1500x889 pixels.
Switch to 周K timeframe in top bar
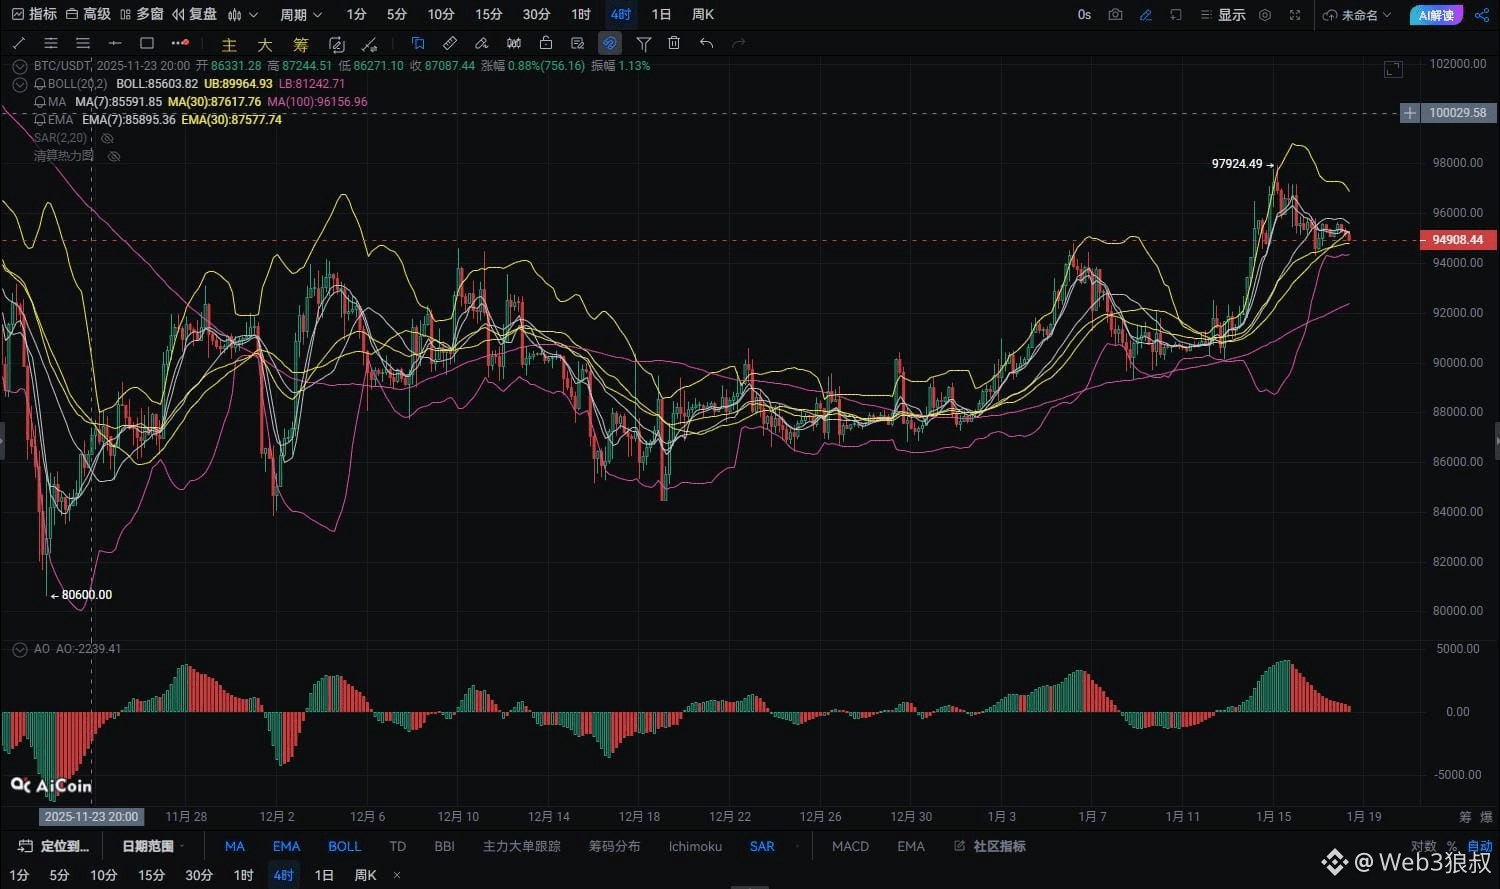(703, 15)
